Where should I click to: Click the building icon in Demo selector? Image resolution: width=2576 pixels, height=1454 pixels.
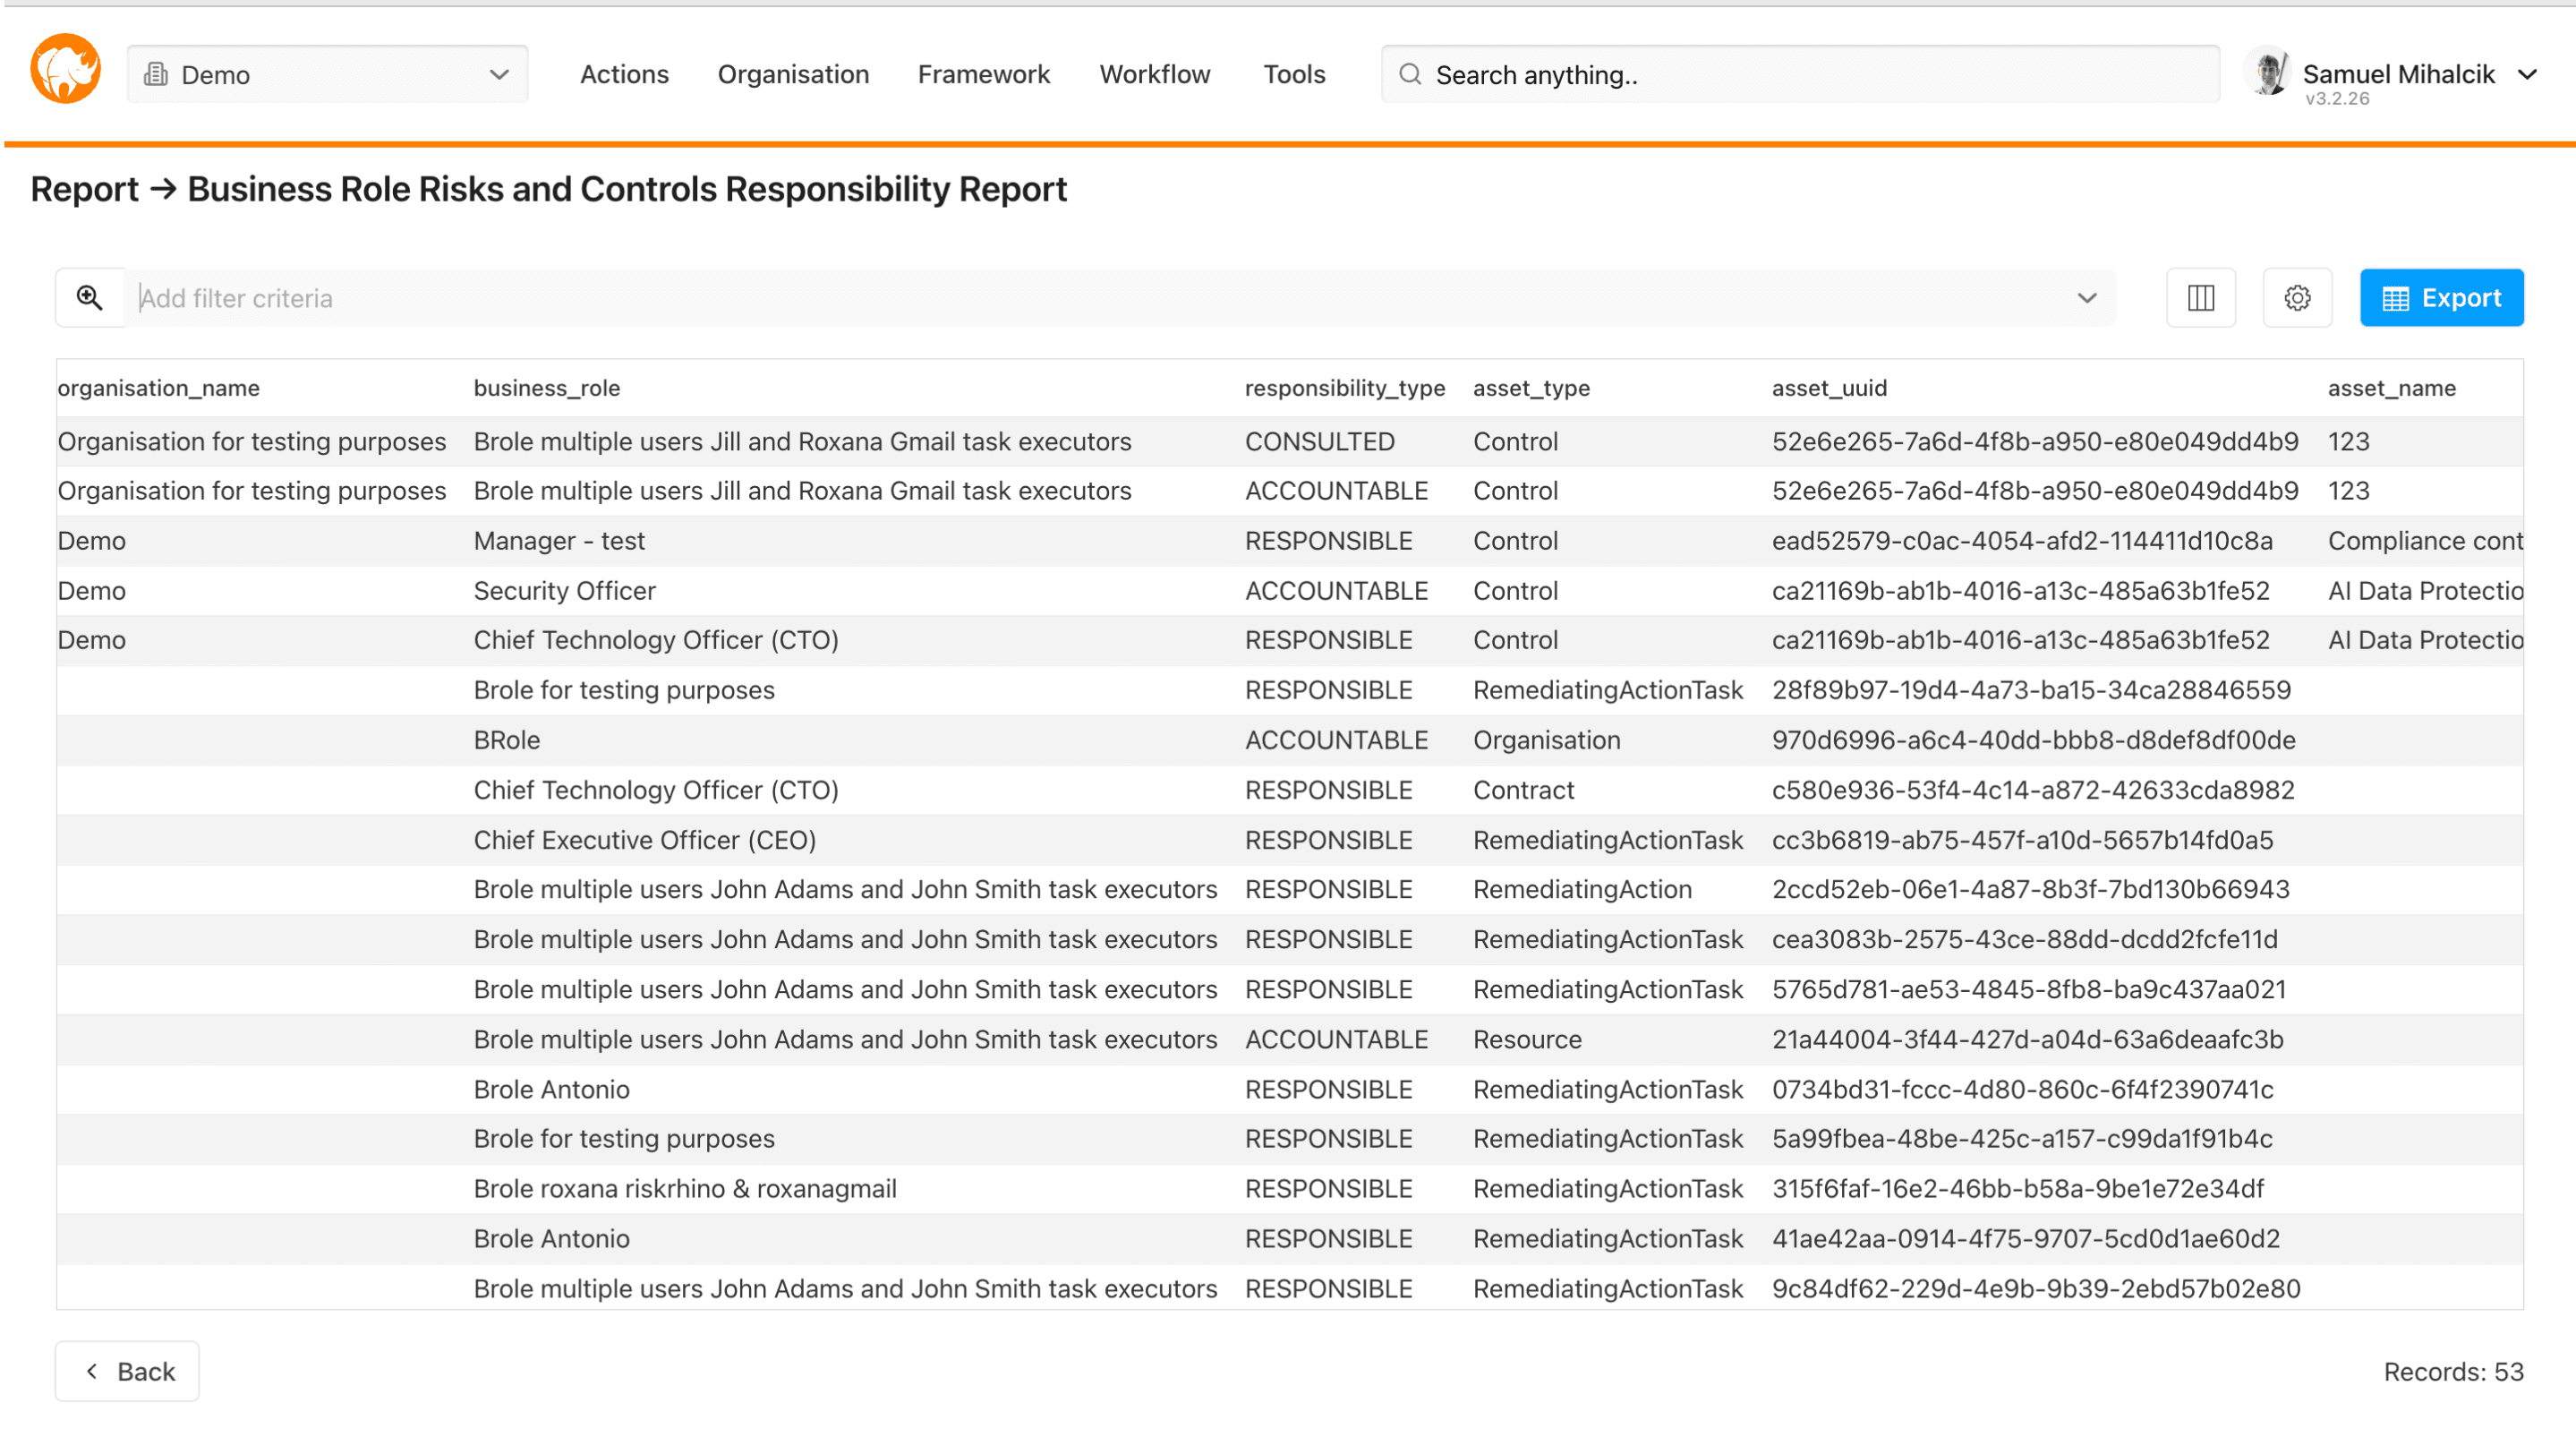click(156, 74)
